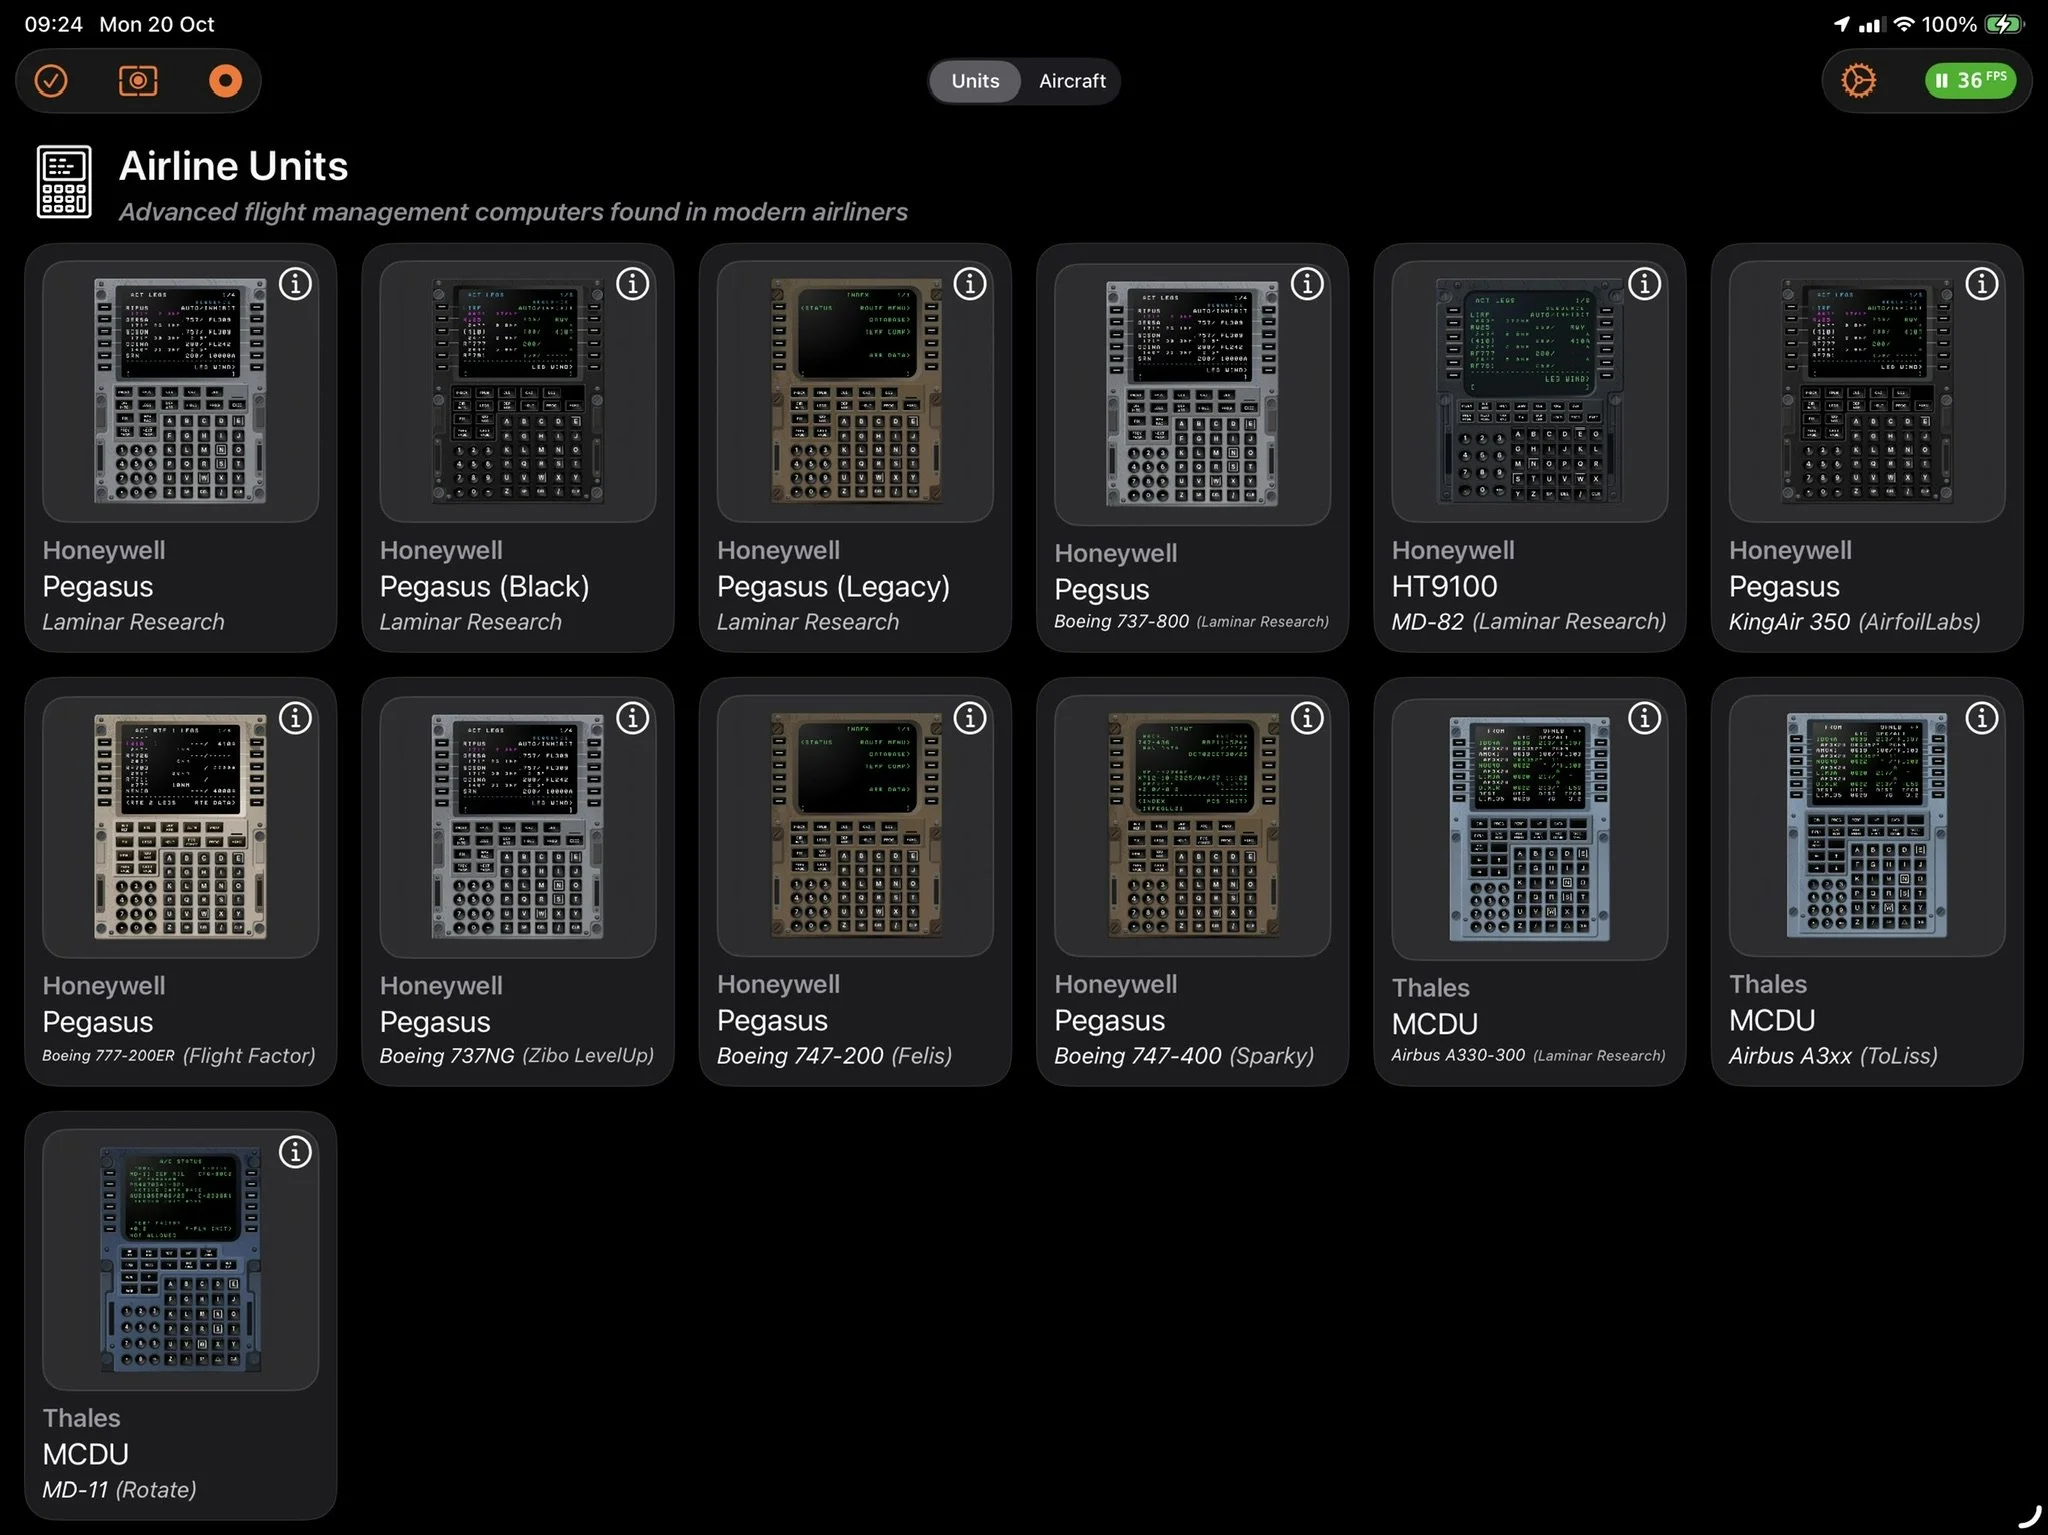This screenshot has width=2048, height=1535.
Task: Select Thales MCDU Airbus A330-300 card
Action: [1529, 828]
